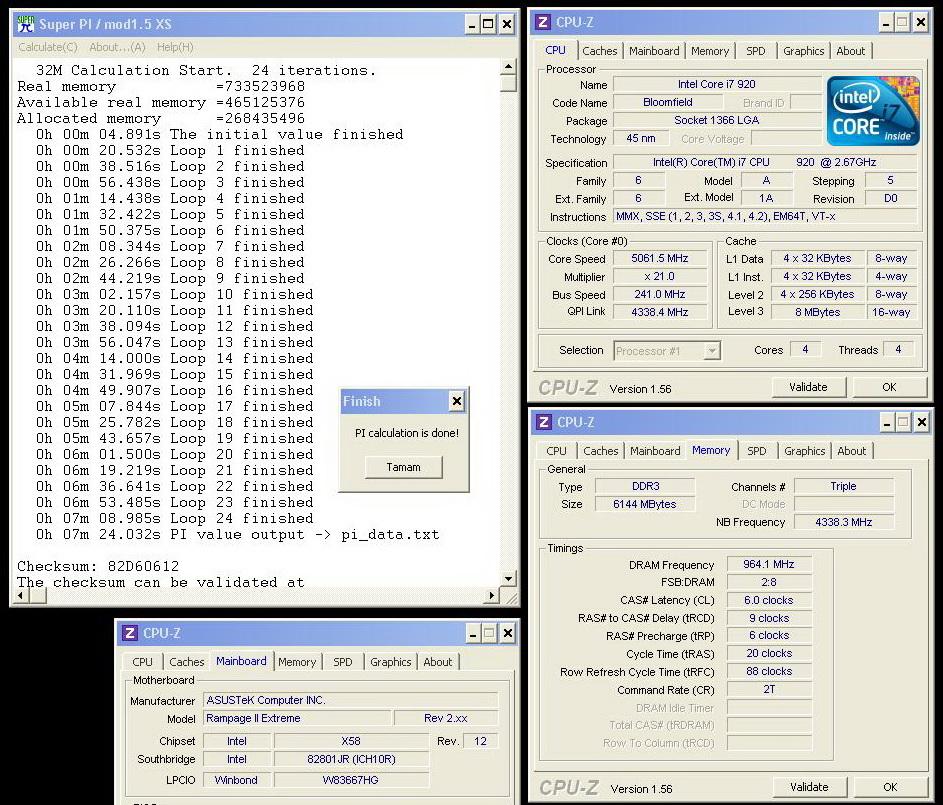
Task: Minimize the Super PI window
Action: coord(472,25)
